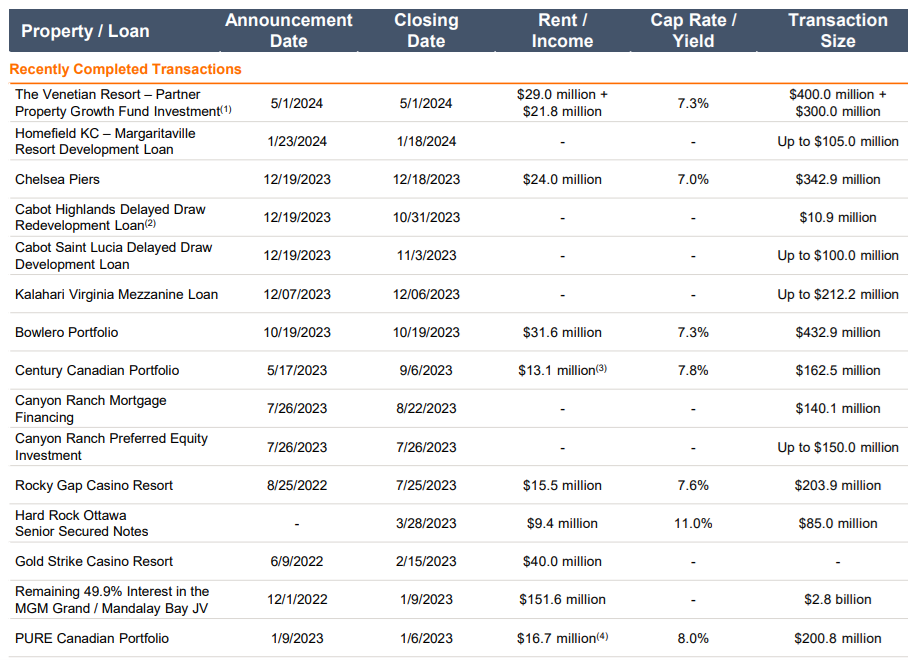Click the '$162.5 million' transaction size
Screen dimensions: 908x660
838,371
